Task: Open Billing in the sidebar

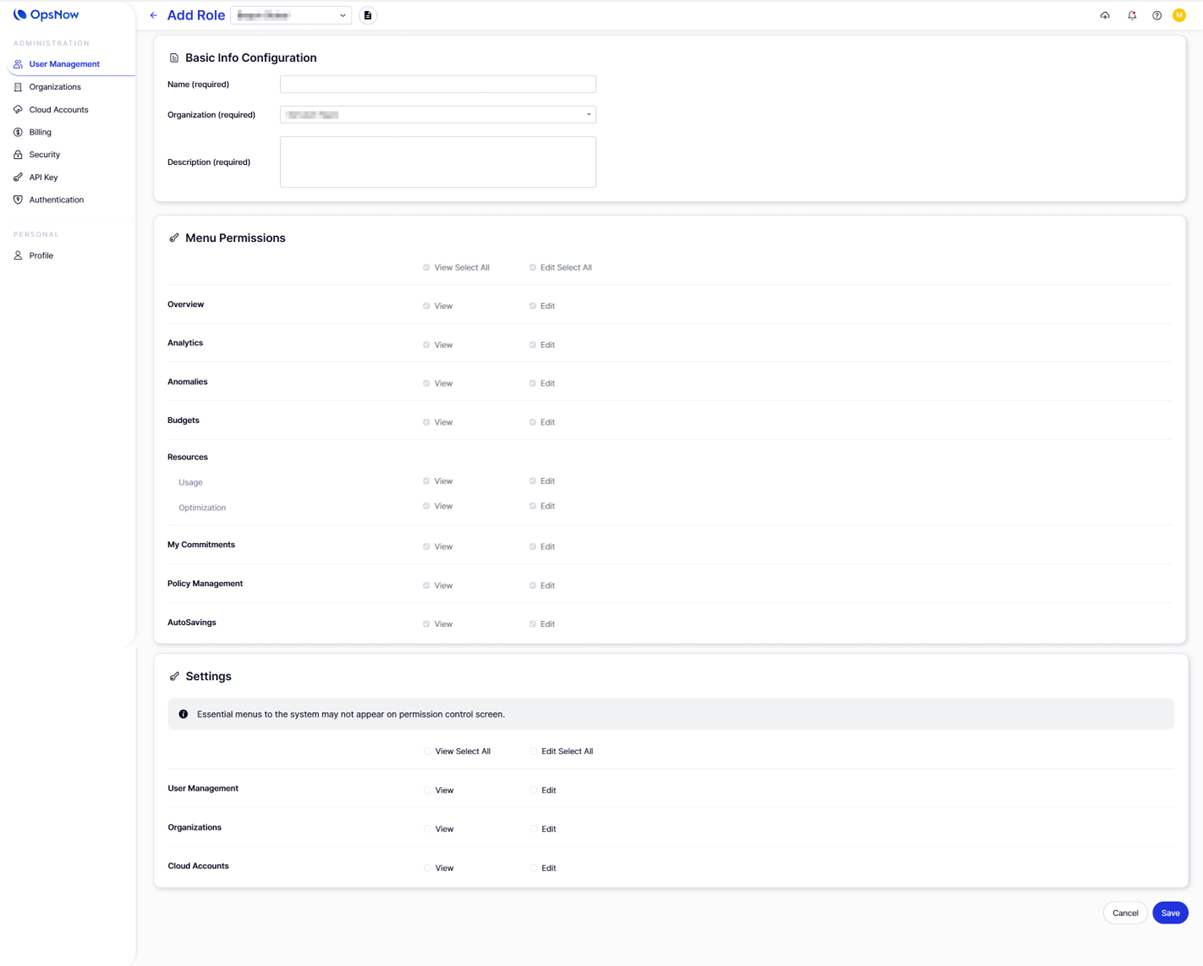Action: (x=40, y=132)
